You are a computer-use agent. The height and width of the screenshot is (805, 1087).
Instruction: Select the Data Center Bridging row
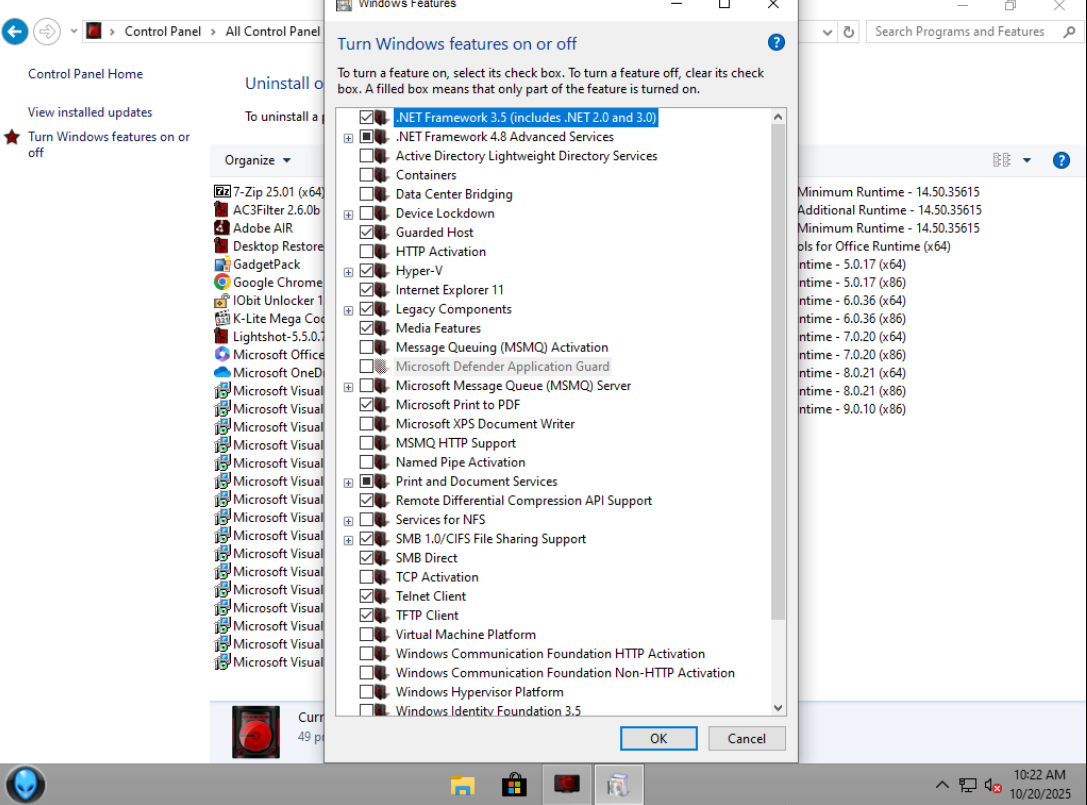pos(454,194)
